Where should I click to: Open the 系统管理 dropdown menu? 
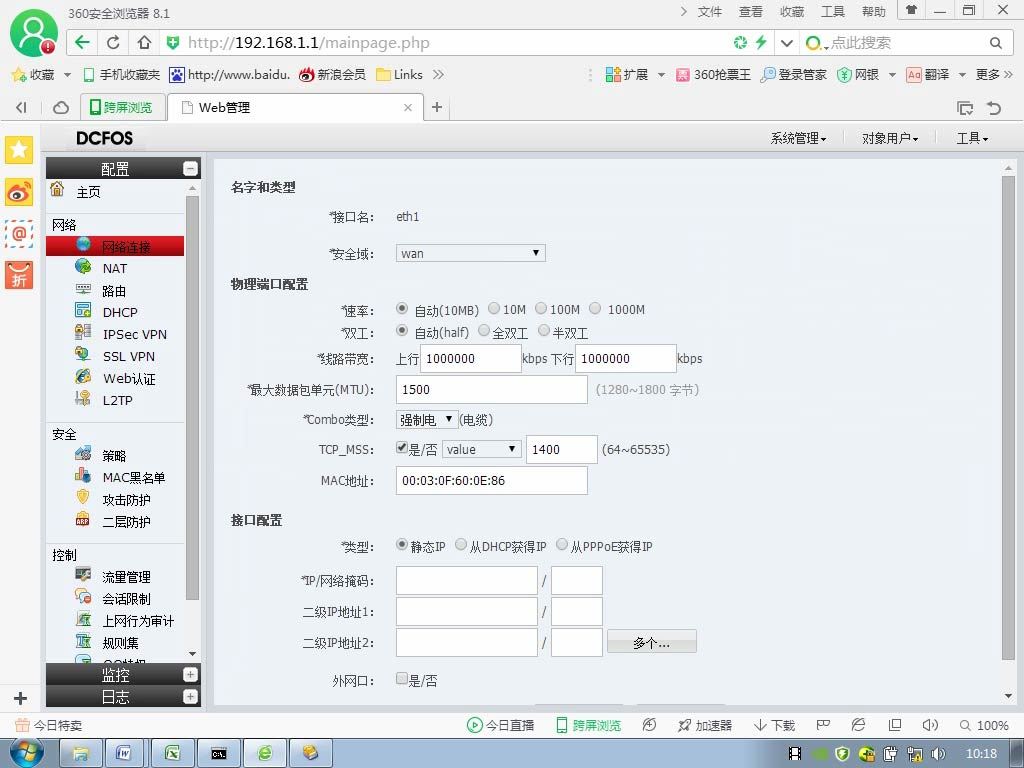(798, 138)
